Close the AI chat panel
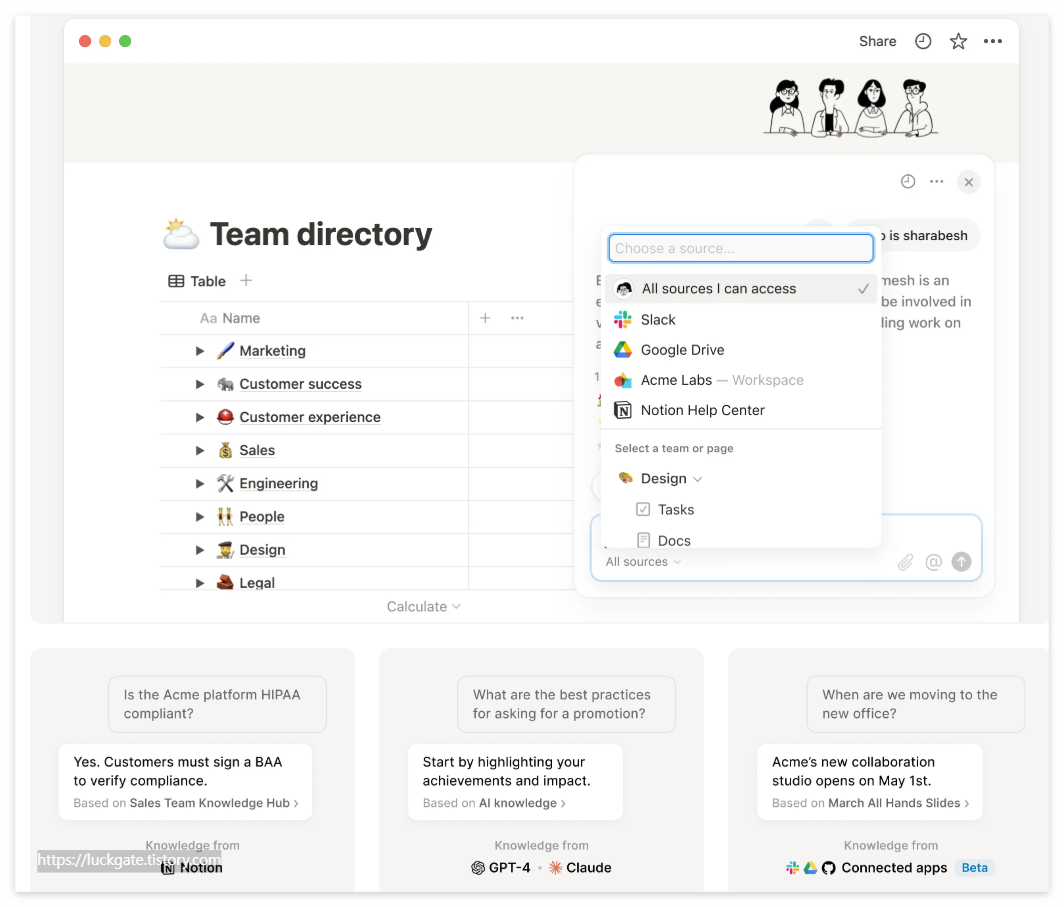The image size is (1064, 907). [x=968, y=182]
